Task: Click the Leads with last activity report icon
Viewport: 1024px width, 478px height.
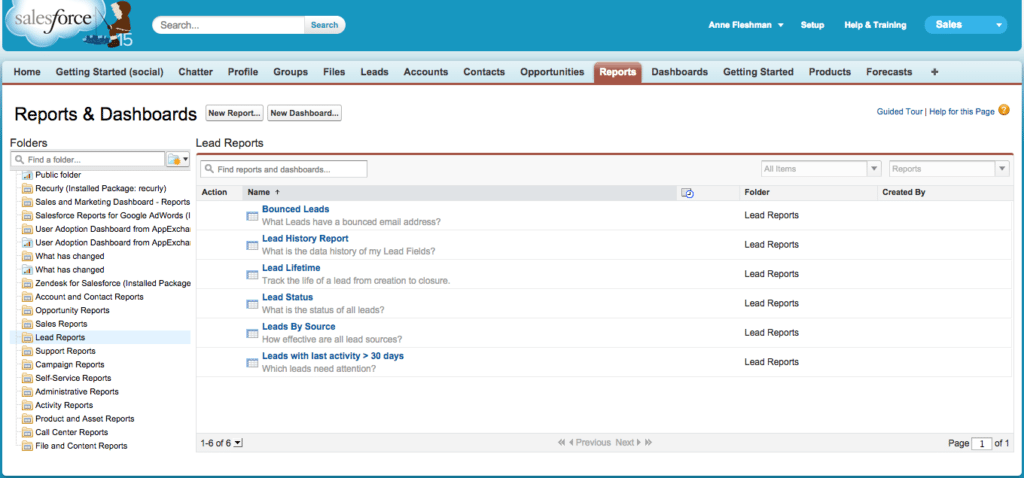Action: coord(252,363)
